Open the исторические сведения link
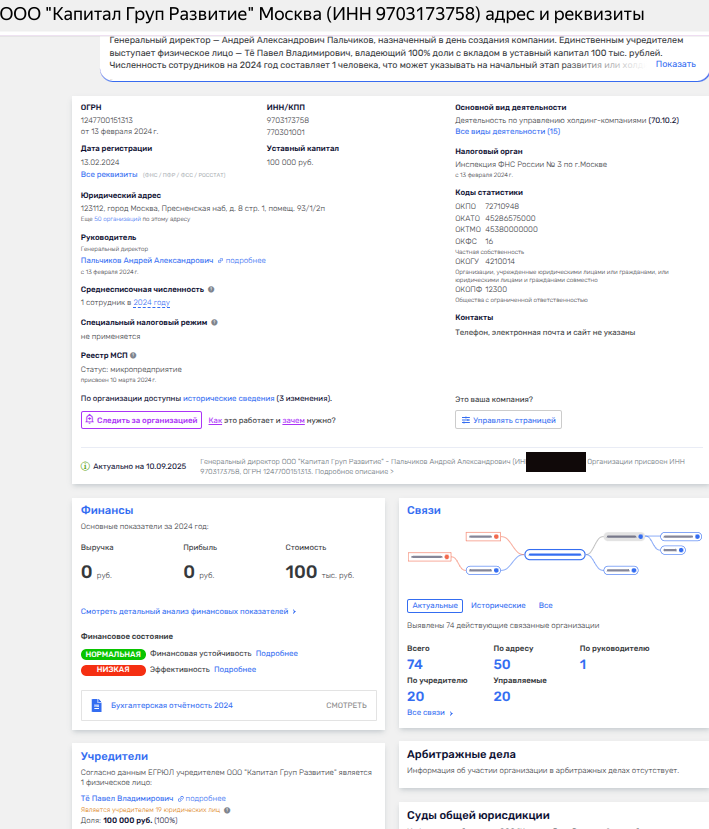Image resolution: width=709 pixels, height=829 pixels. [228, 398]
